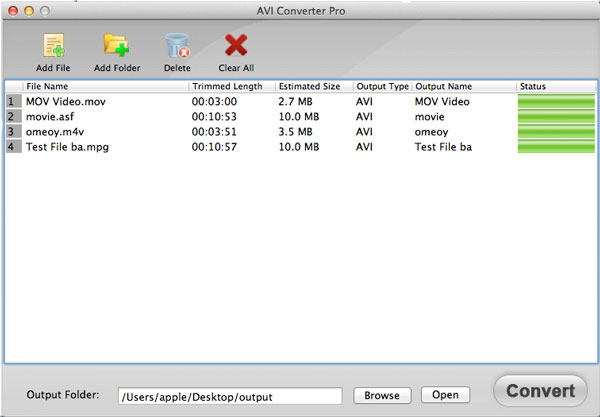Click AVI output type for movie.asf
This screenshot has height=417, width=600.
(x=364, y=117)
